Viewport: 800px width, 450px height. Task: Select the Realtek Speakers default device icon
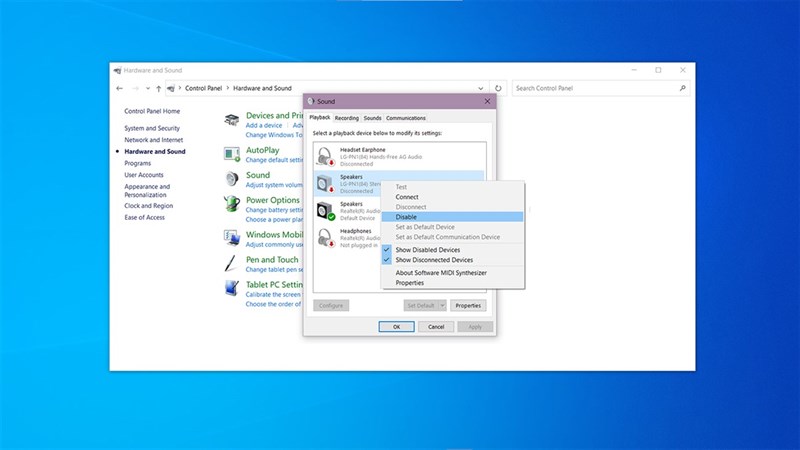coord(325,211)
